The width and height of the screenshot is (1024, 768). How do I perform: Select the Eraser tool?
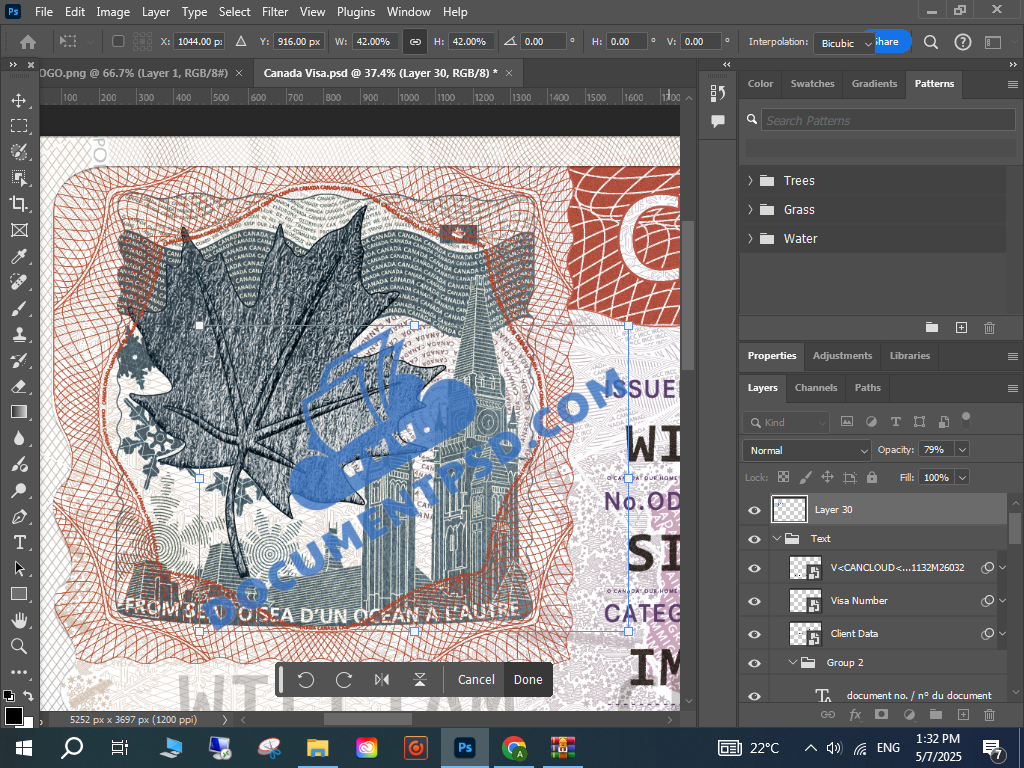(19, 386)
